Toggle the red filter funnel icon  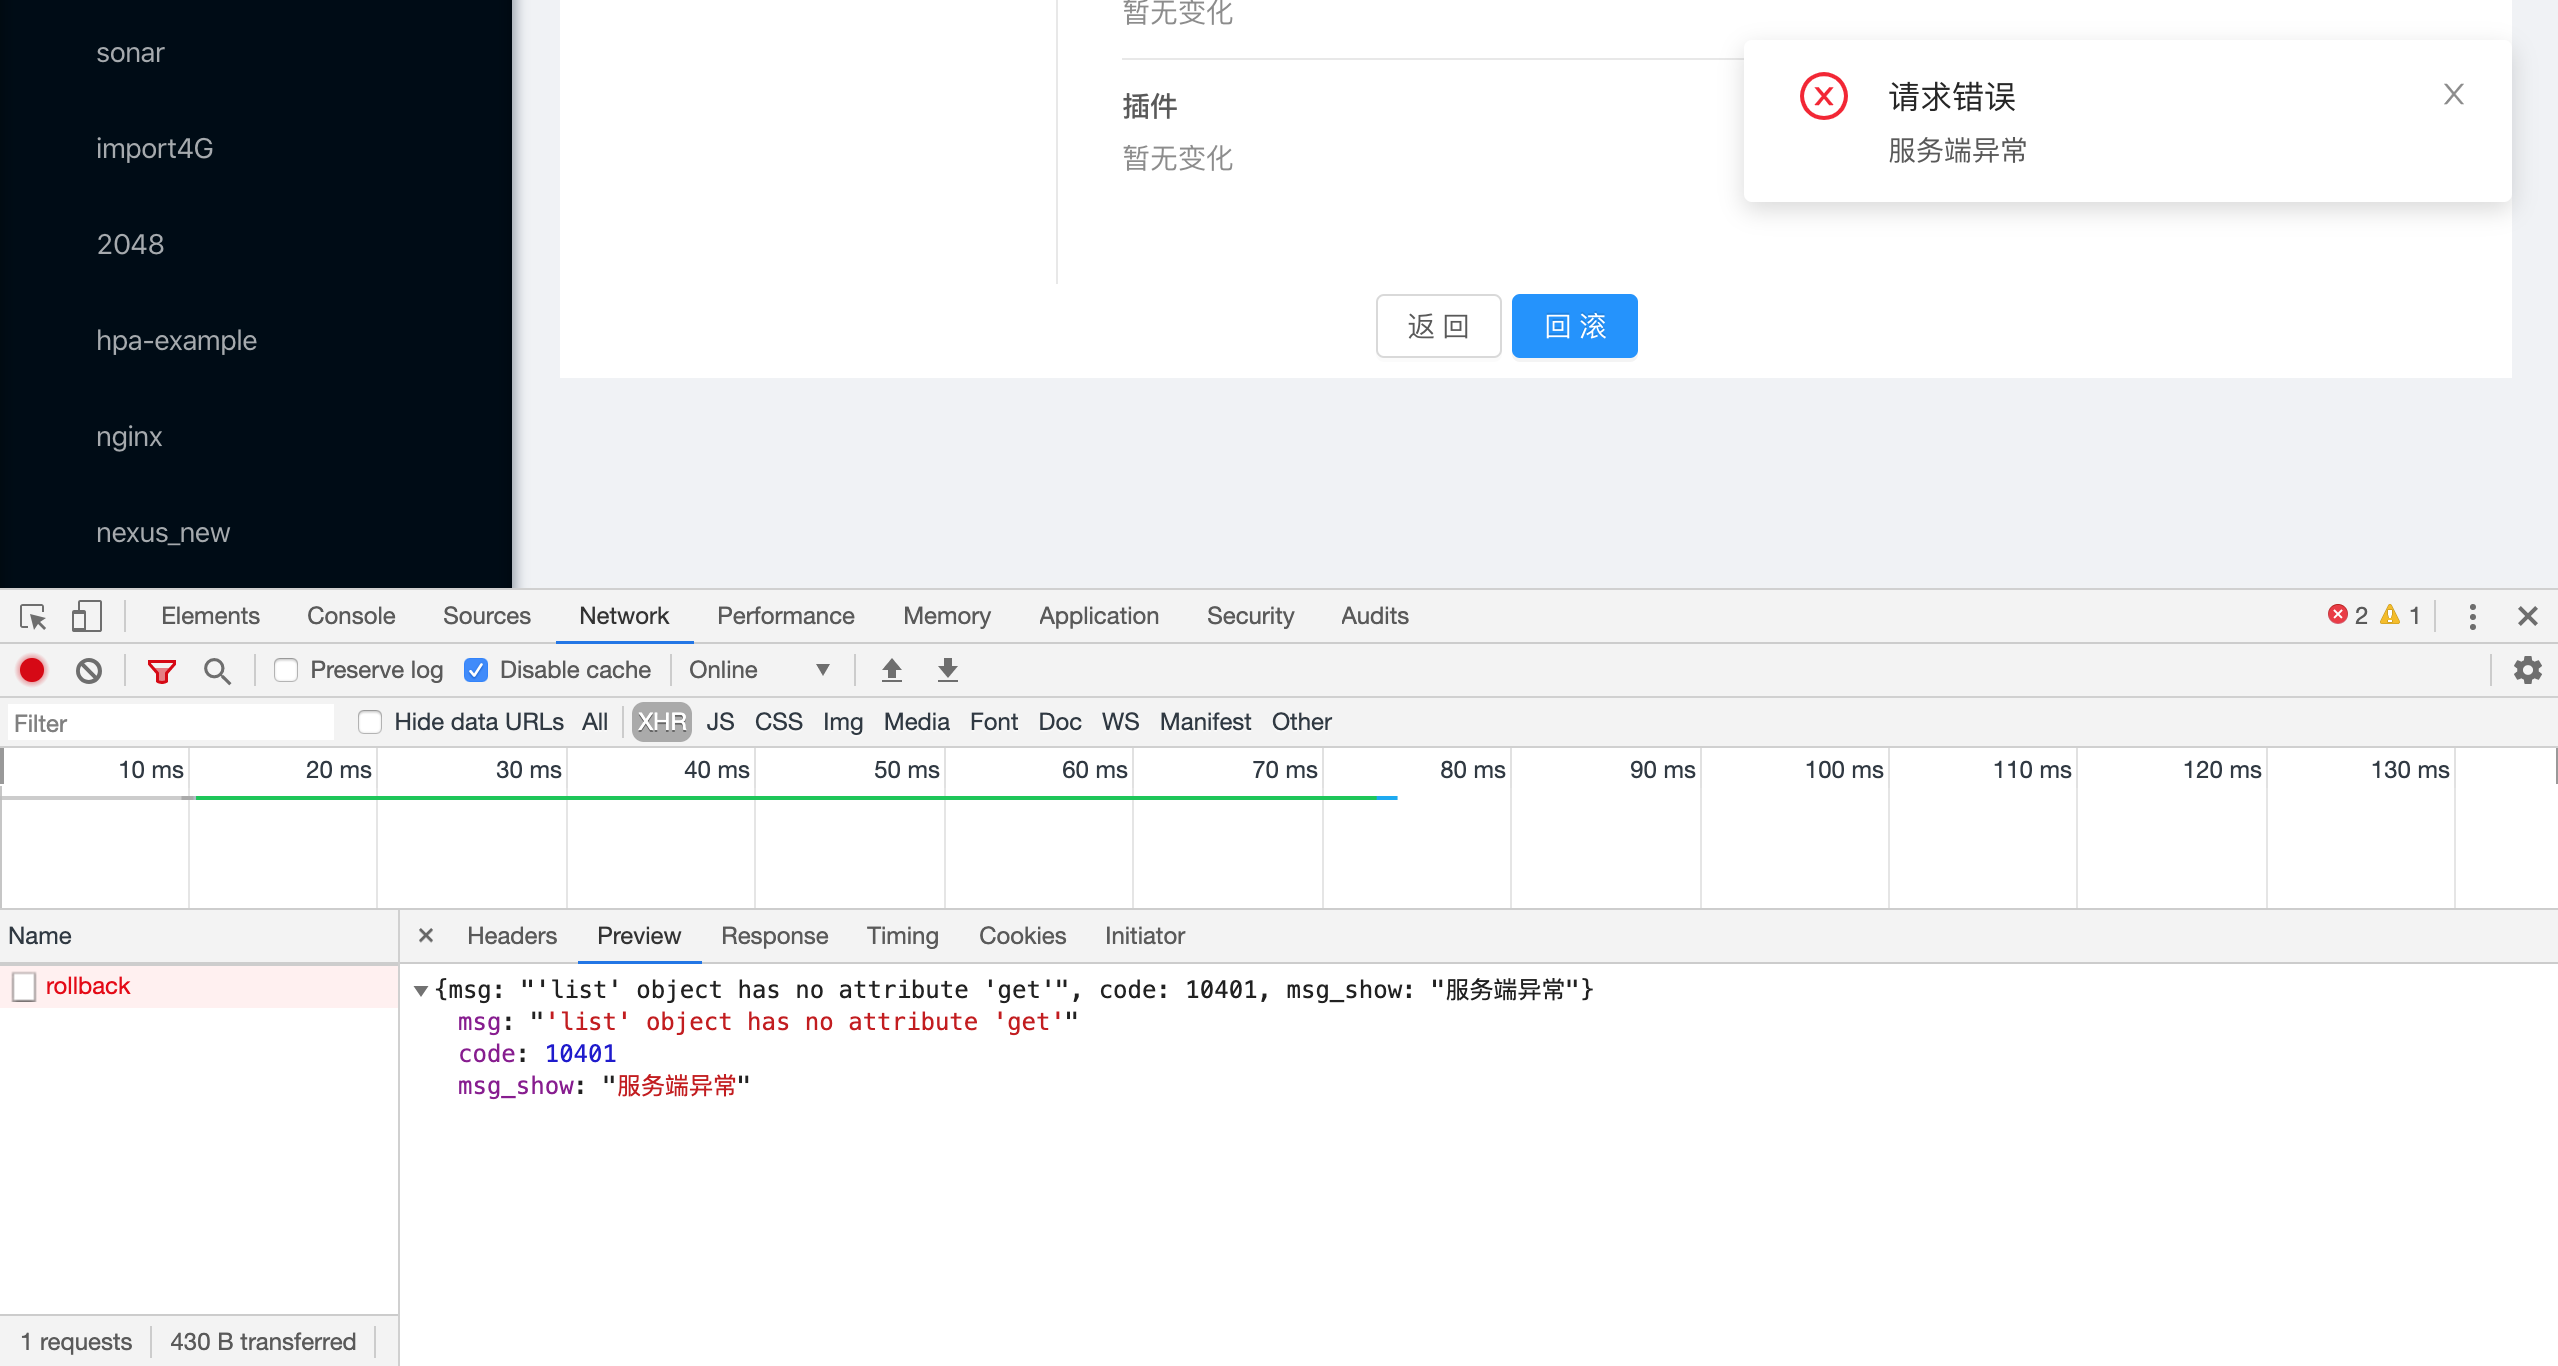click(x=162, y=670)
